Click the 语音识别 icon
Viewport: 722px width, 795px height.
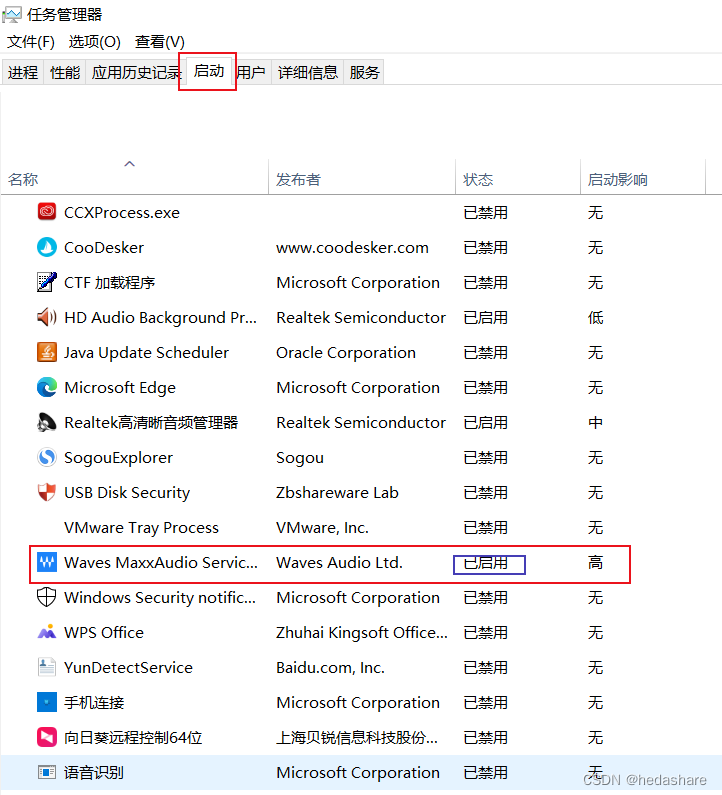(x=47, y=772)
